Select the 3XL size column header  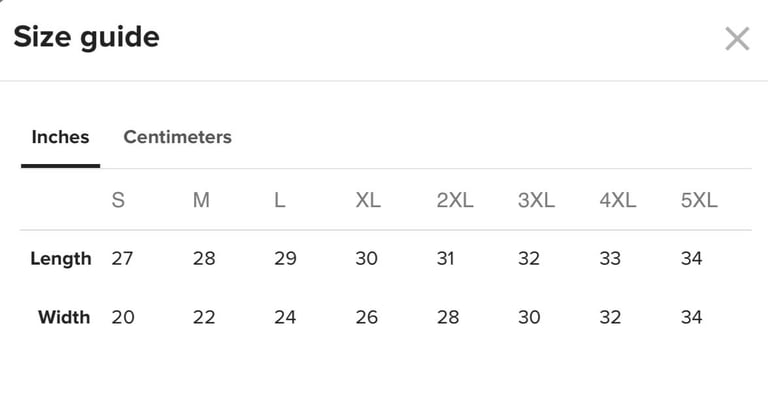click(x=536, y=200)
